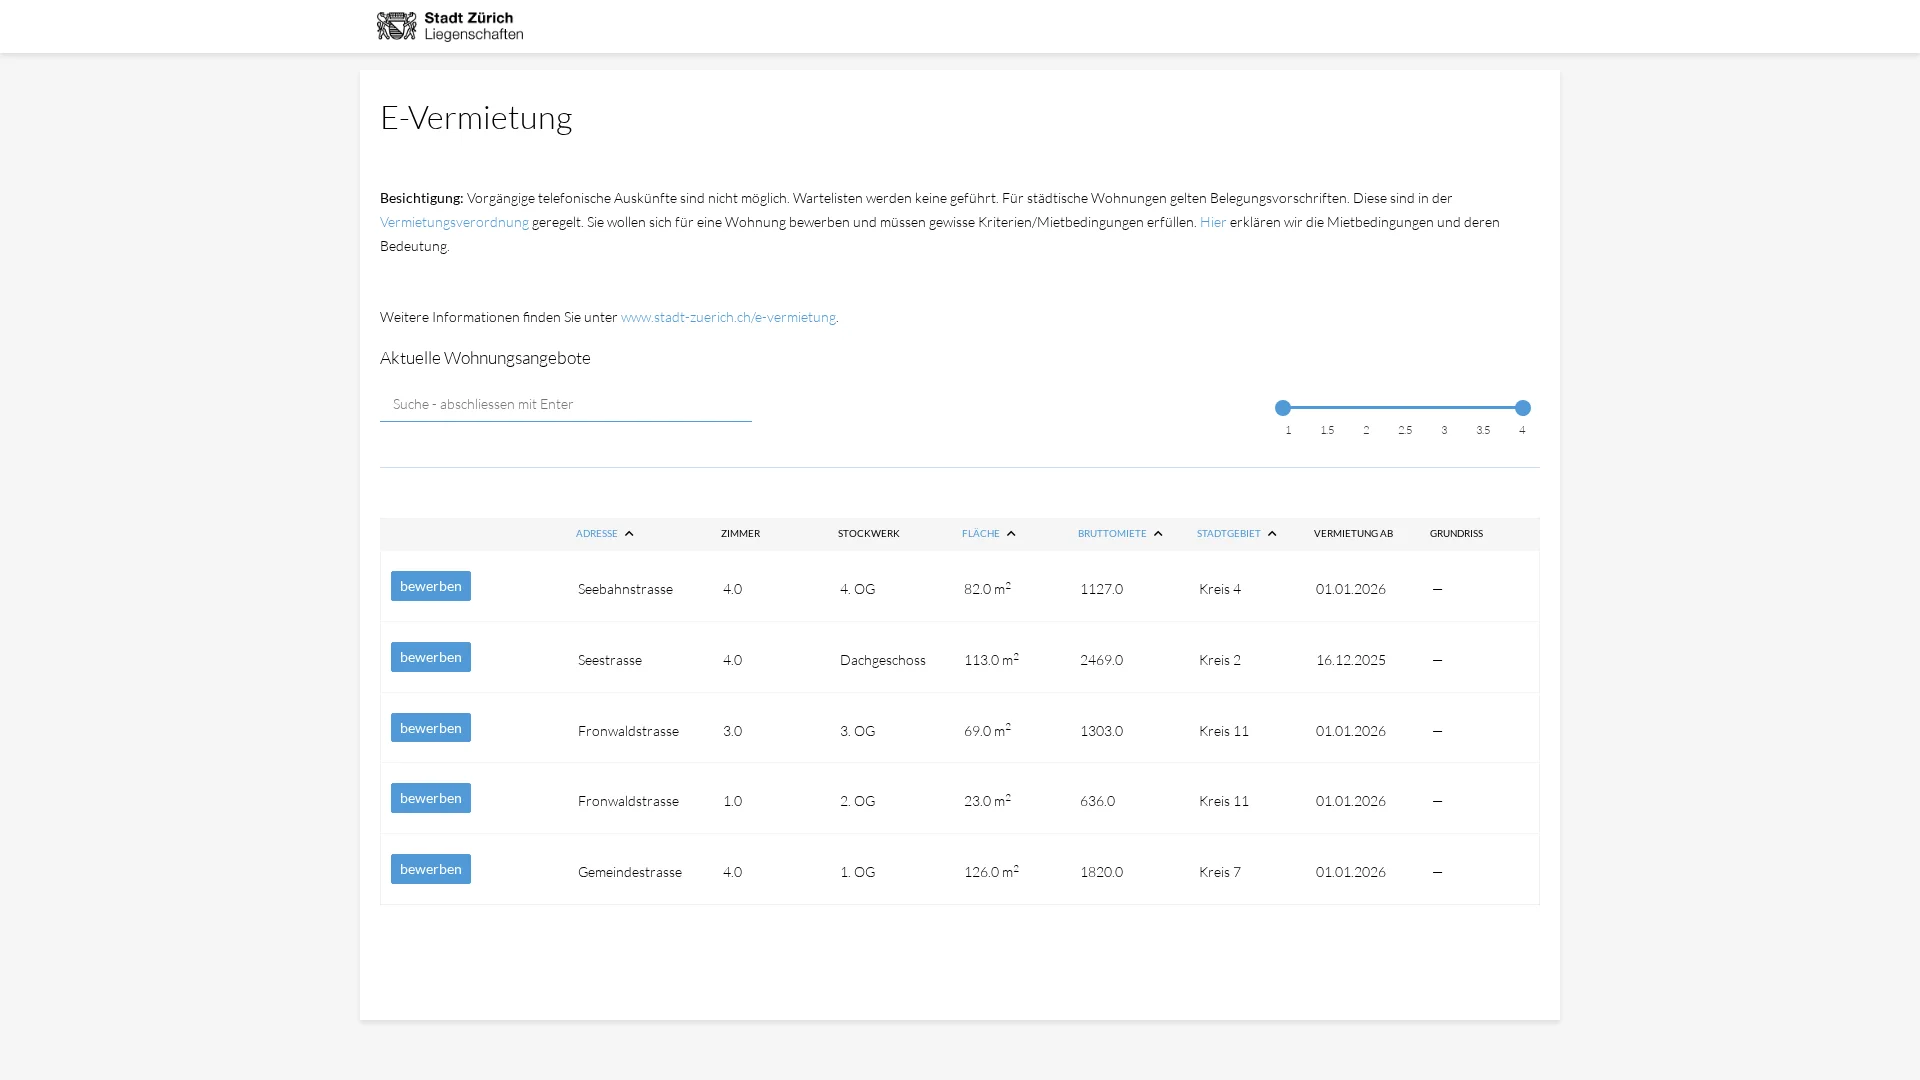Apply for the Seebahnstrasse apartment
Viewport: 1920px width, 1080px height.
pyautogui.click(x=430, y=586)
